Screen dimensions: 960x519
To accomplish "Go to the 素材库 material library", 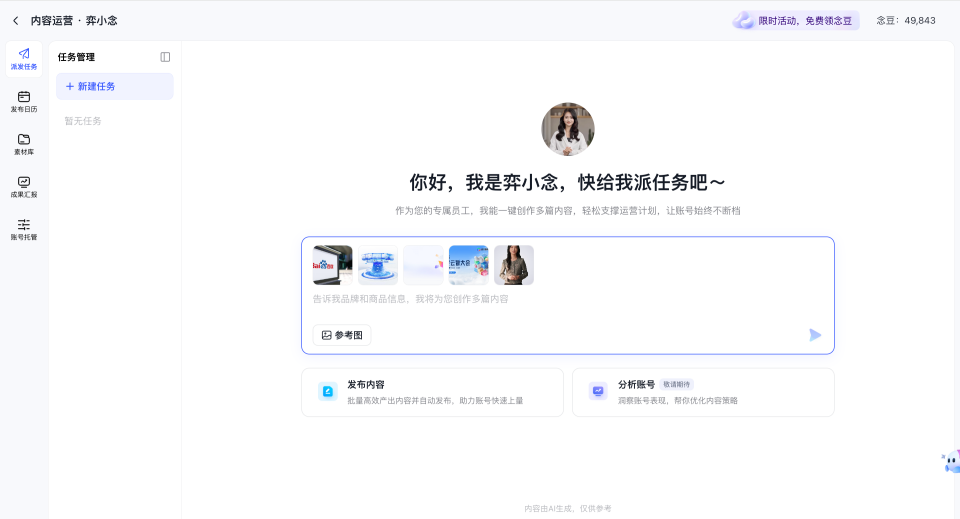I will [24, 144].
